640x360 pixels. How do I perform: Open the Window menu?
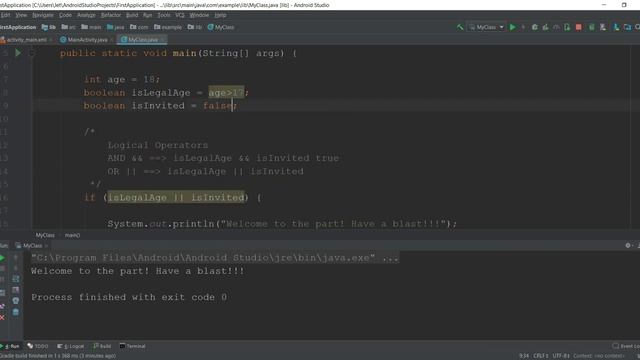click(199, 15)
